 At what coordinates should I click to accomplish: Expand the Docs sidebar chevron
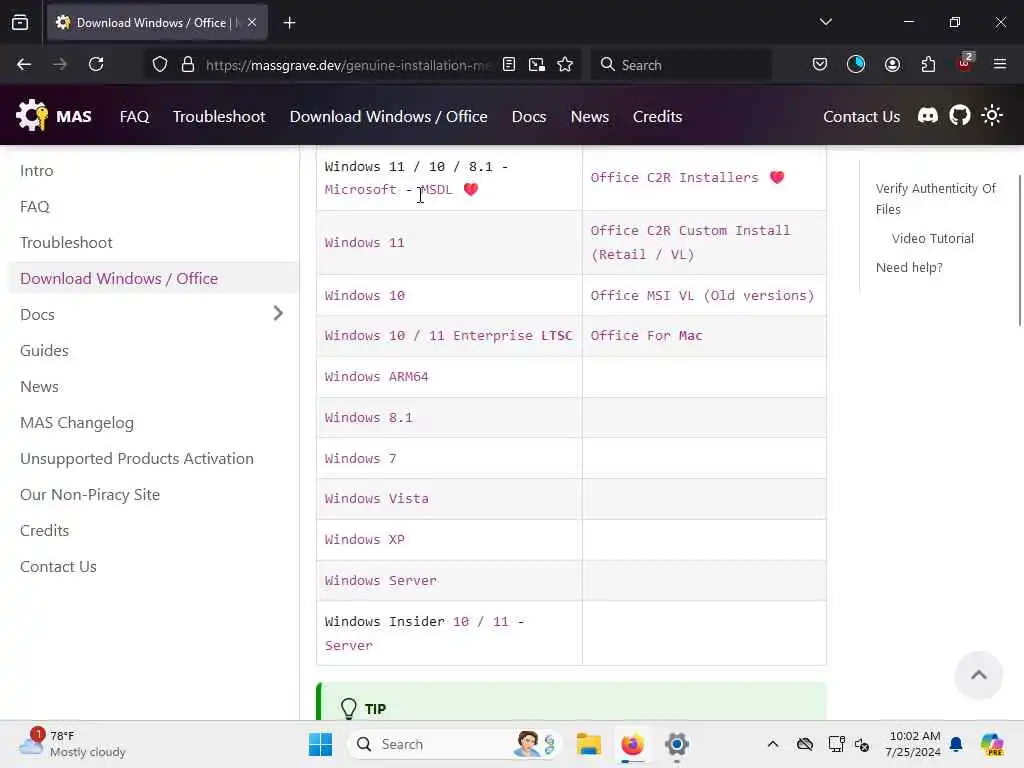[x=278, y=313]
